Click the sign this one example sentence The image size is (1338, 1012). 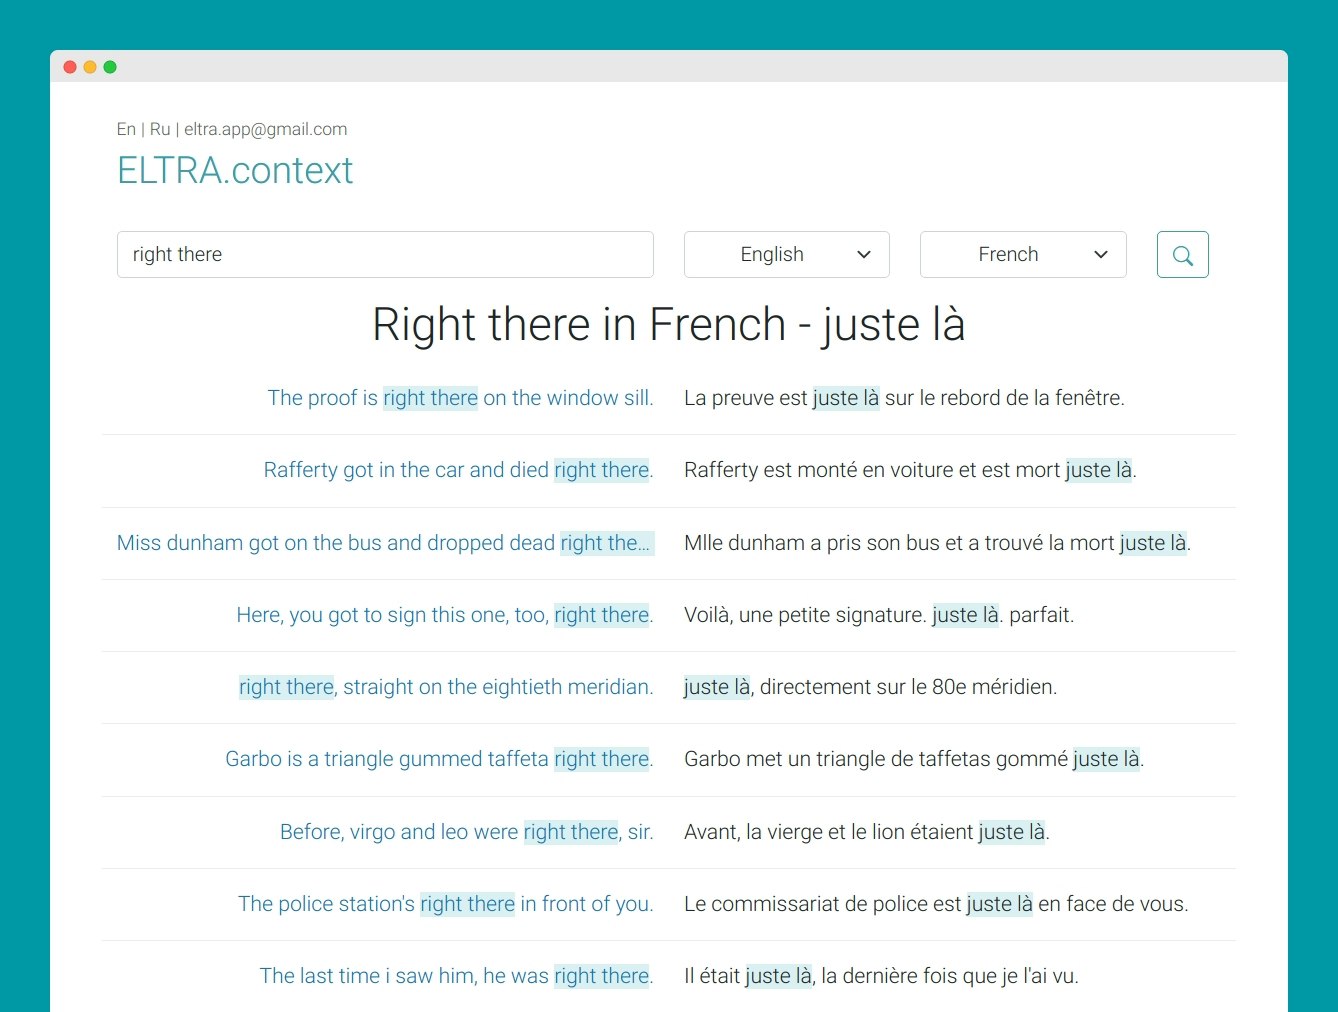pyautogui.click(x=444, y=615)
